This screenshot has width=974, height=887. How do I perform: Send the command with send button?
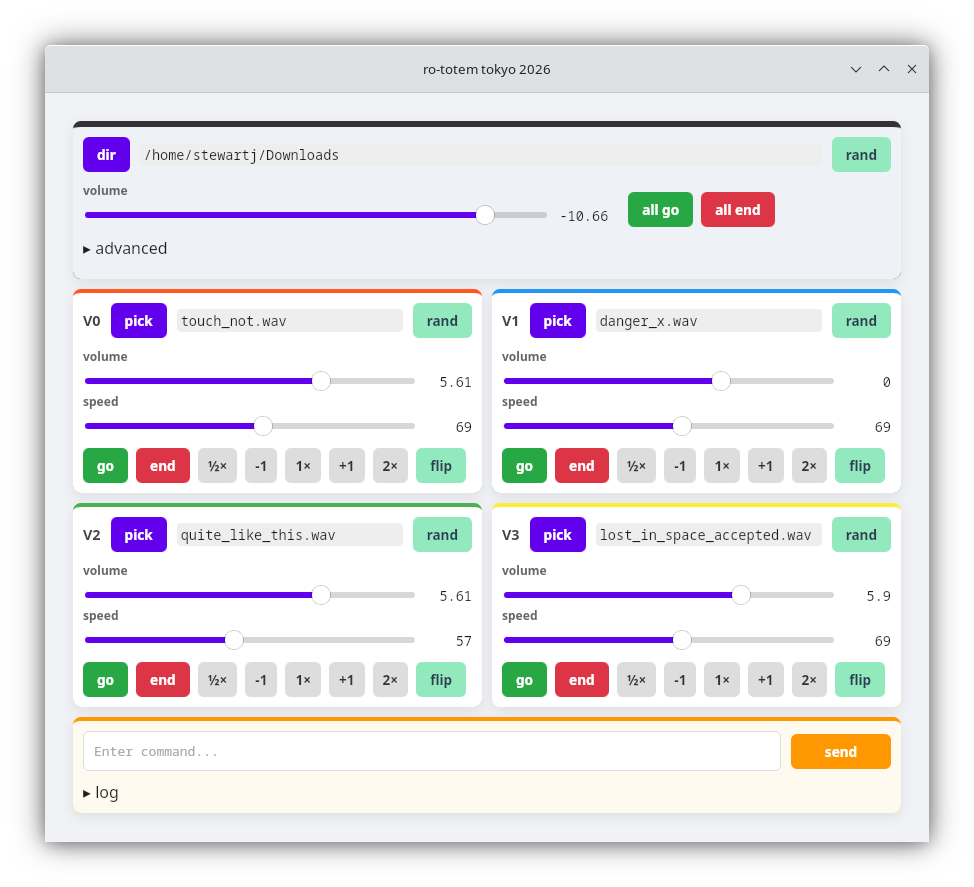(x=840, y=752)
